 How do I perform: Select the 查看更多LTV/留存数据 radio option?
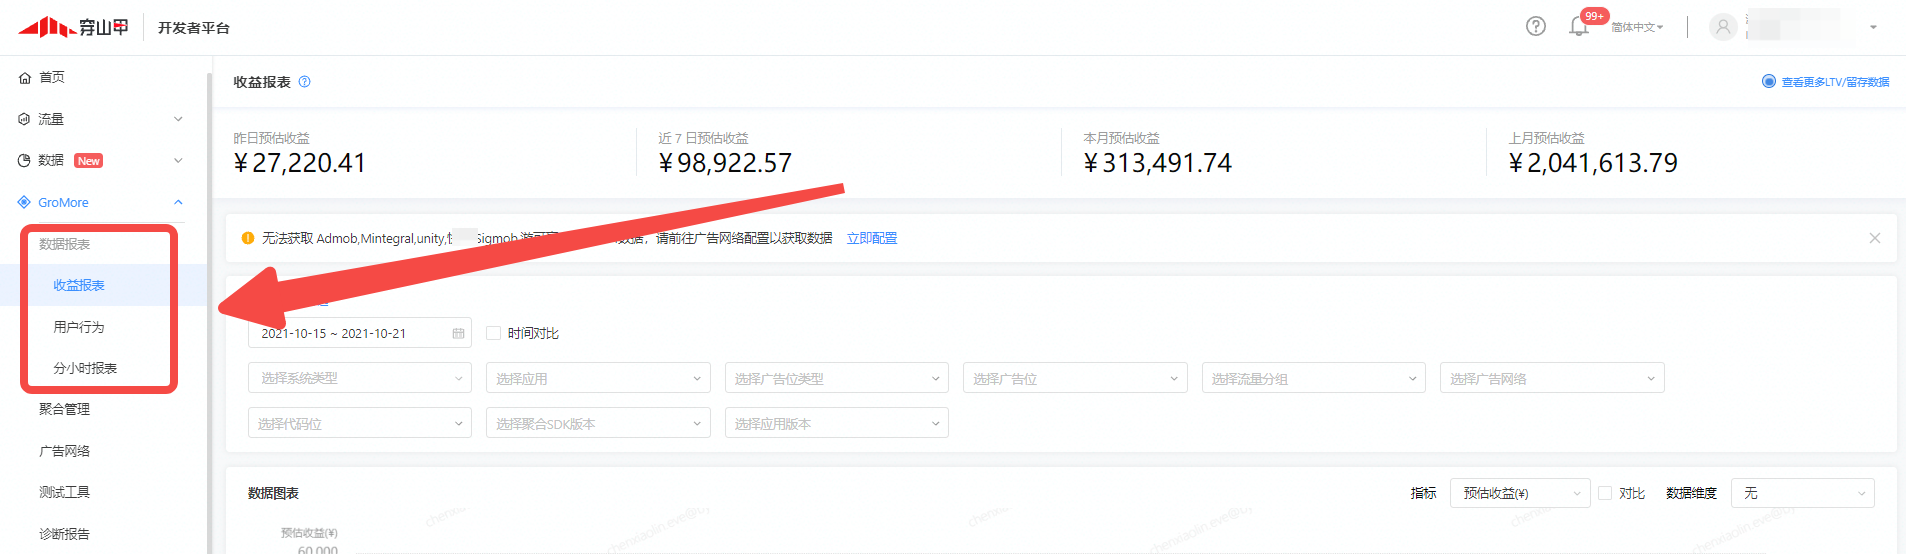click(x=1768, y=82)
